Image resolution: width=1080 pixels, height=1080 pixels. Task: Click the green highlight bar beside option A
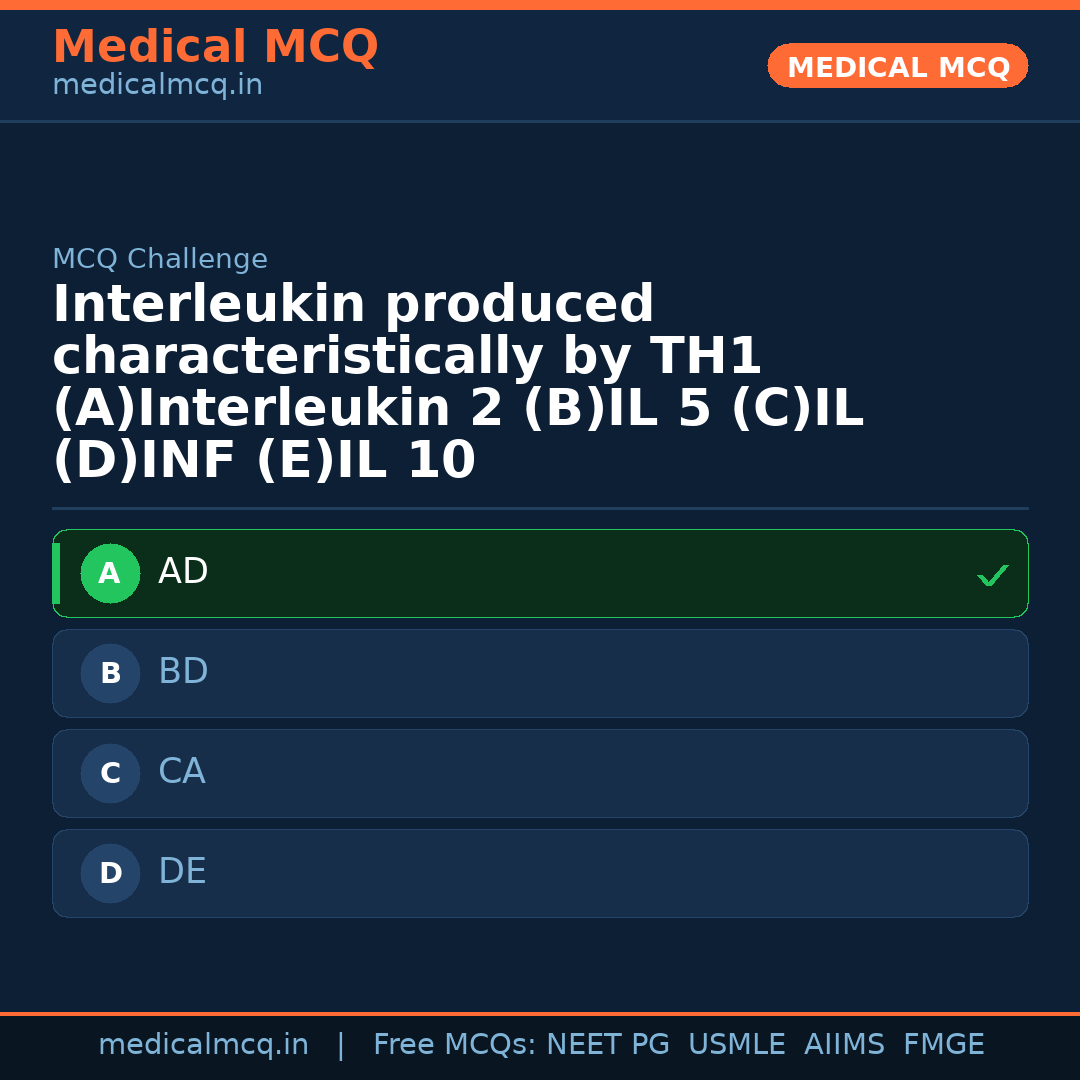pyautogui.click(x=57, y=573)
